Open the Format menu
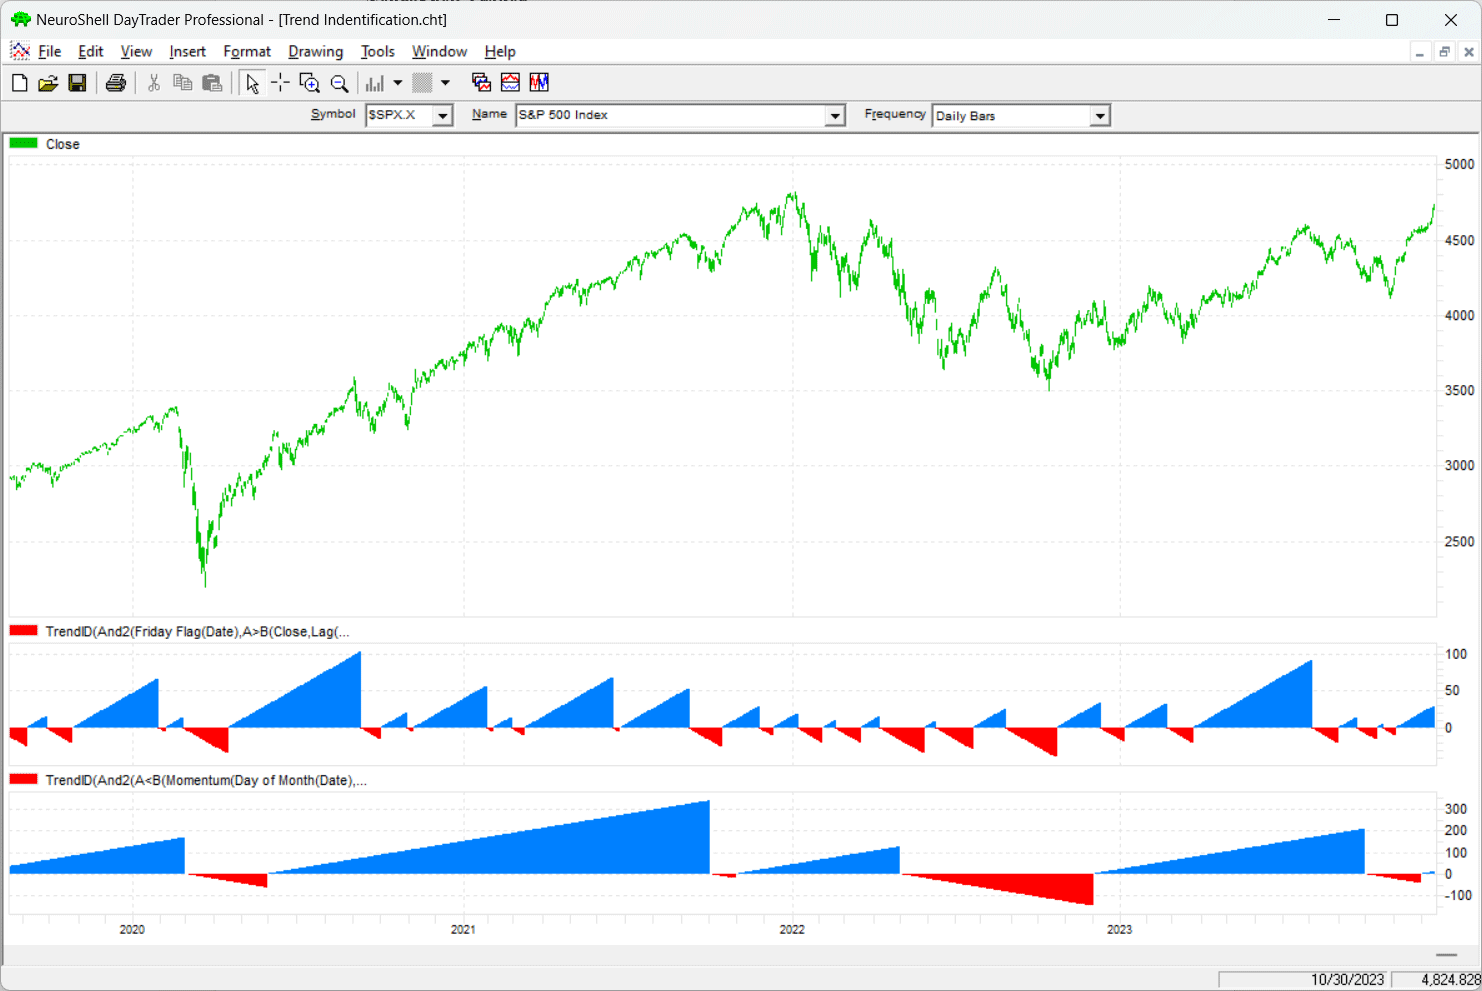Image resolution: width=1482 pixels, height=991 pixels. click(247, 52)
